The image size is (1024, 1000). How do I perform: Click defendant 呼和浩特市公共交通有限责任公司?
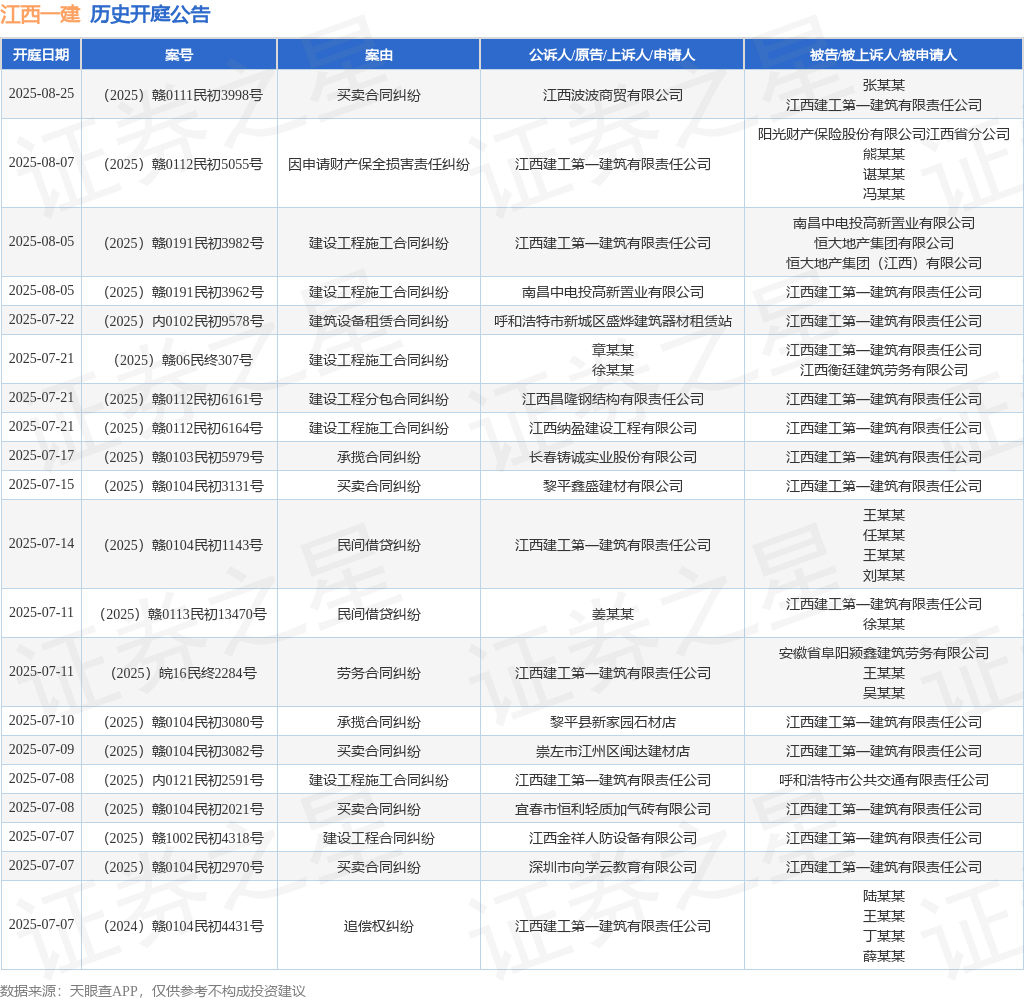884,780
